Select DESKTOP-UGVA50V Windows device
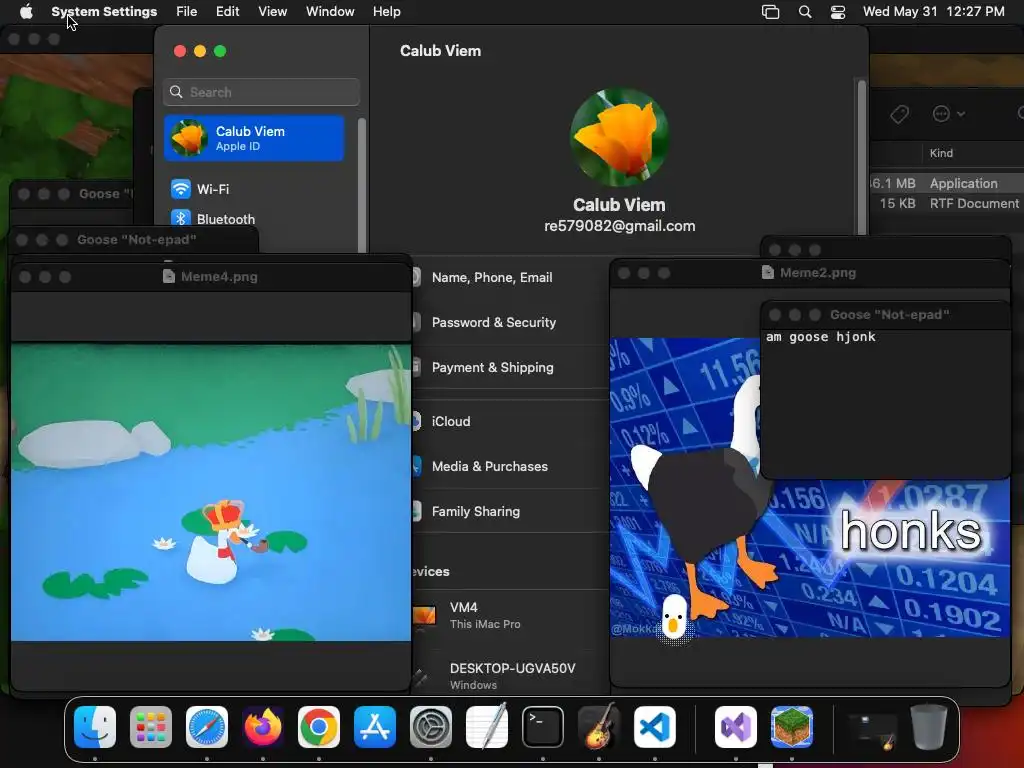Image resolution: width=1024 pixels, height=768 pixels. point(511,676)
